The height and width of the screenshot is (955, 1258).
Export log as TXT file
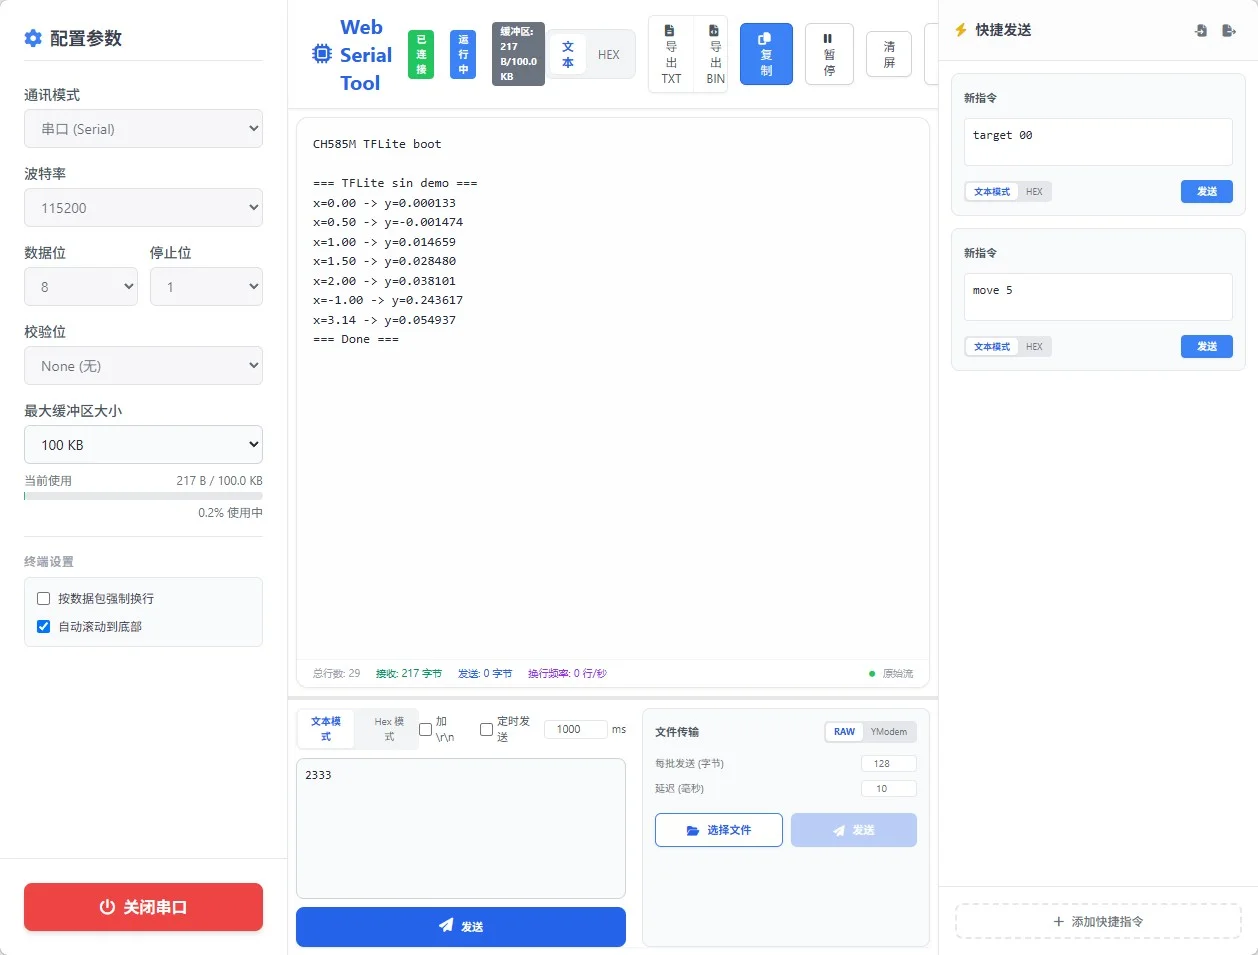point(671,54)
